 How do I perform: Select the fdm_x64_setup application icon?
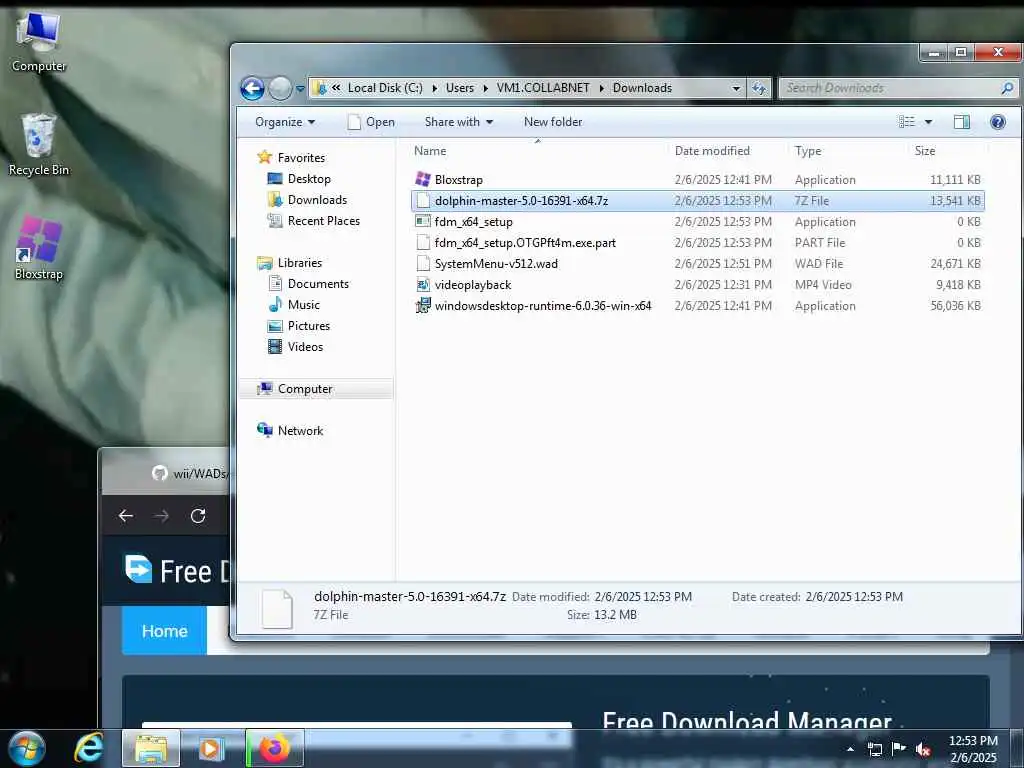(x=423, y=221)
